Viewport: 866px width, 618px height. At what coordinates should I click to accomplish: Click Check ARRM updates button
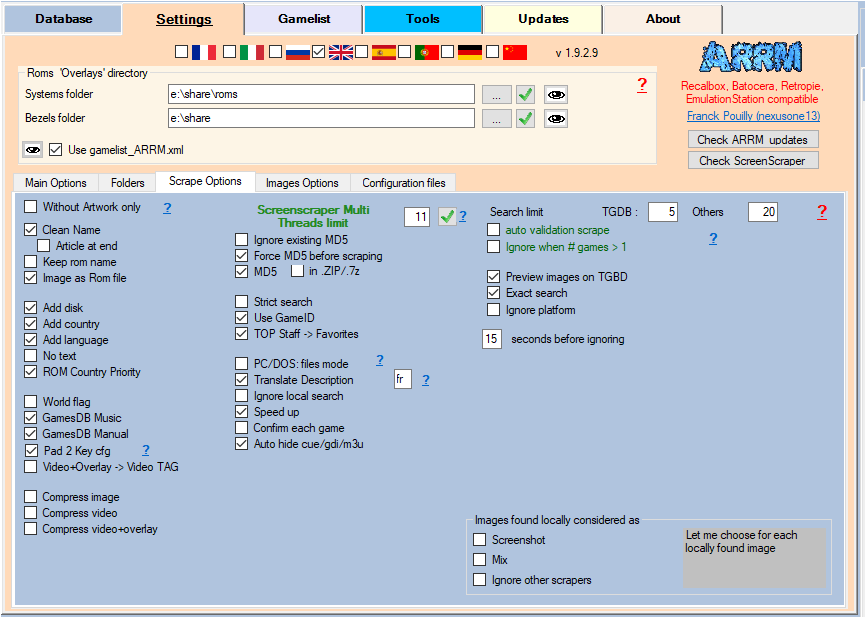[753, 139]
